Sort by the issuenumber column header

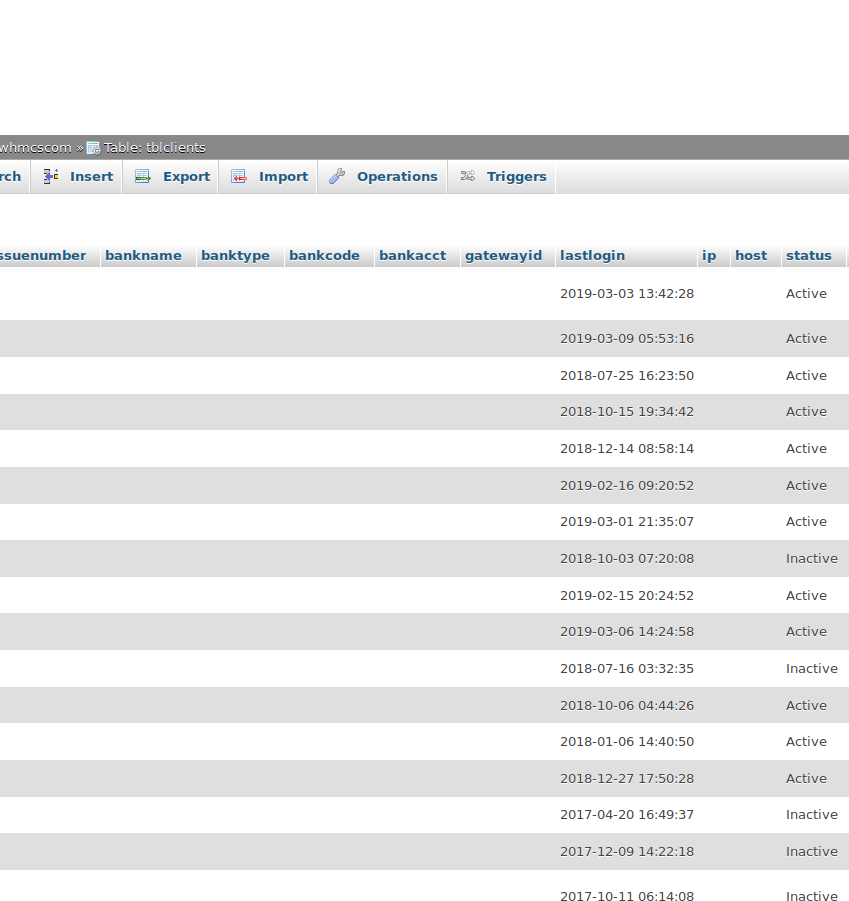click(x=43, y=256)
